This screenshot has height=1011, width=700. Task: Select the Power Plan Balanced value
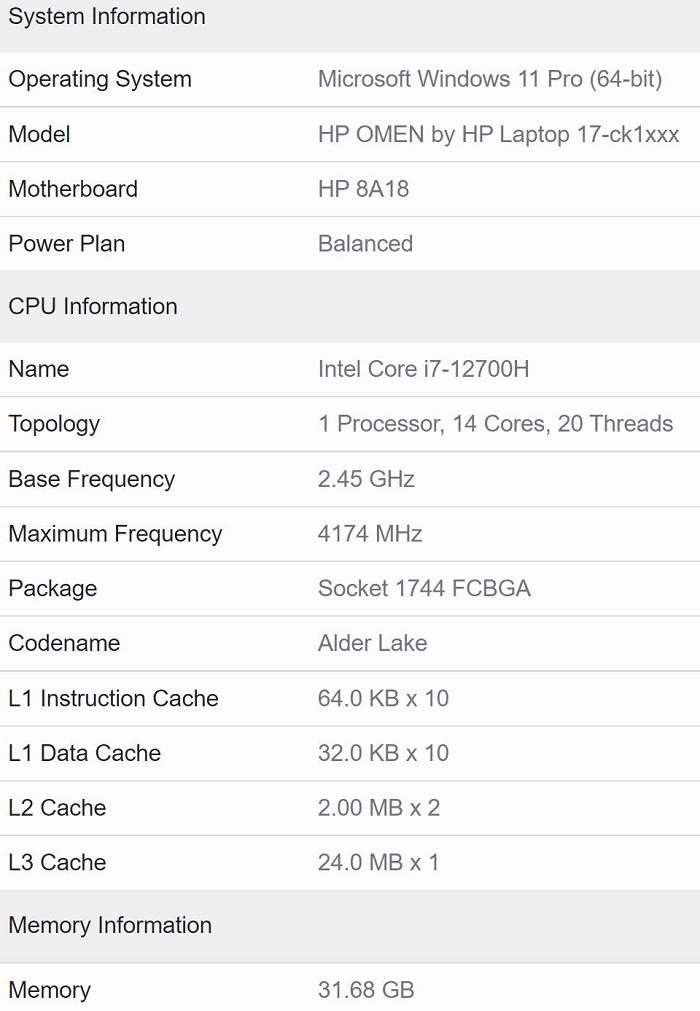pos(365,244)
